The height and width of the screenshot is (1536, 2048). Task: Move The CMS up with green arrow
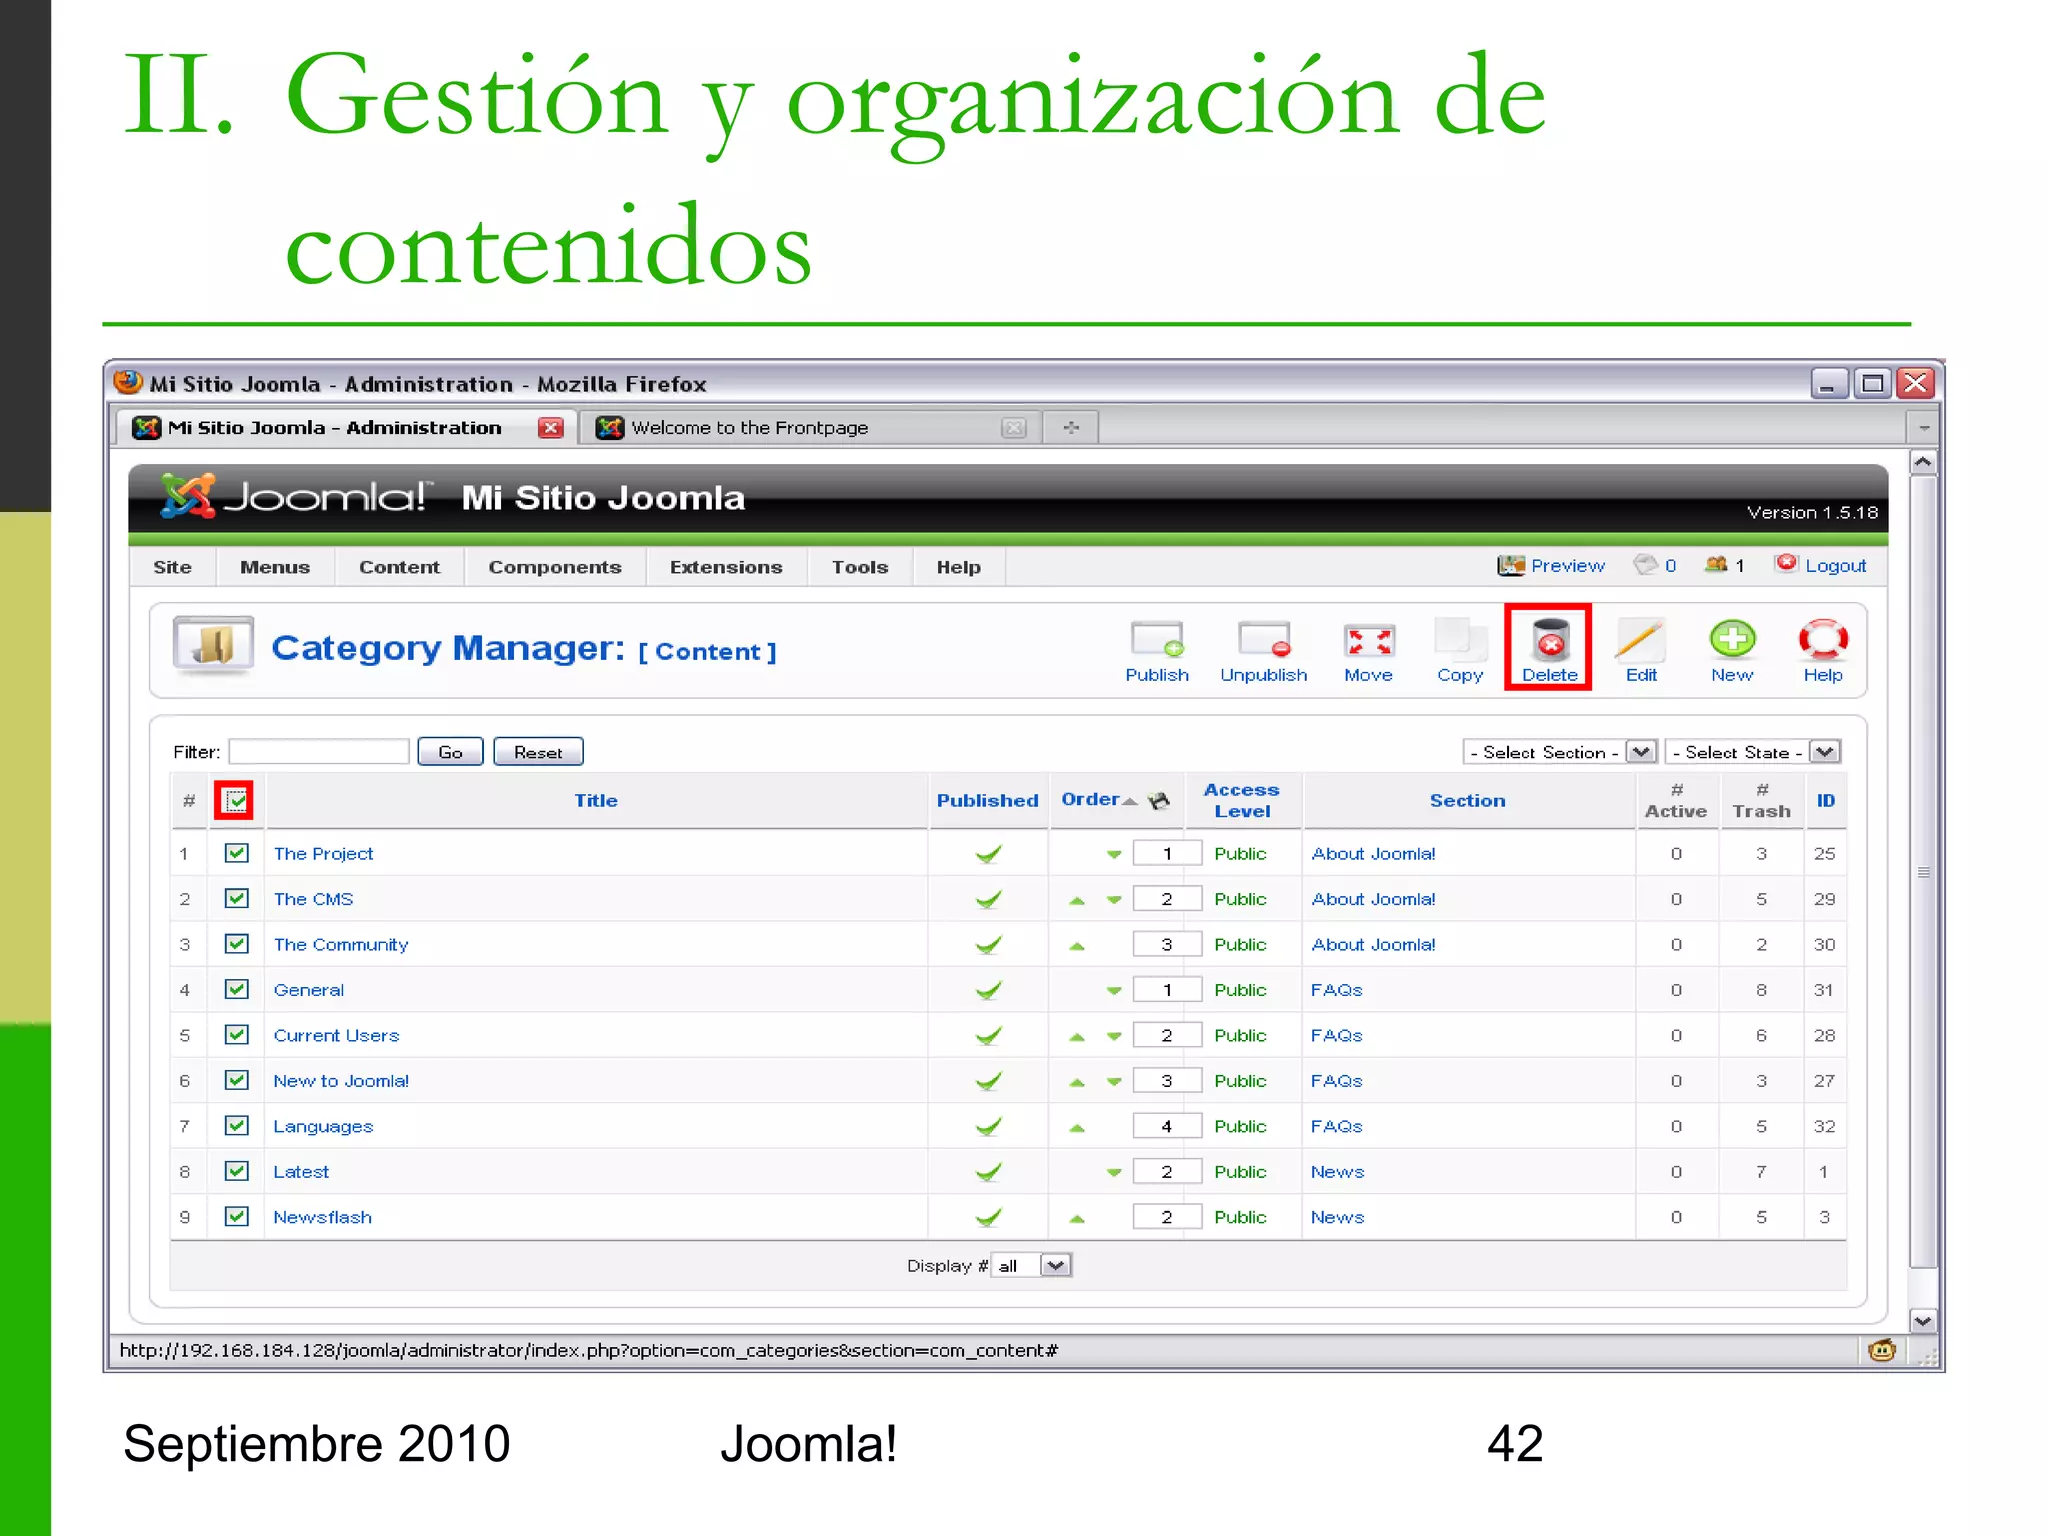point(1076,900)
